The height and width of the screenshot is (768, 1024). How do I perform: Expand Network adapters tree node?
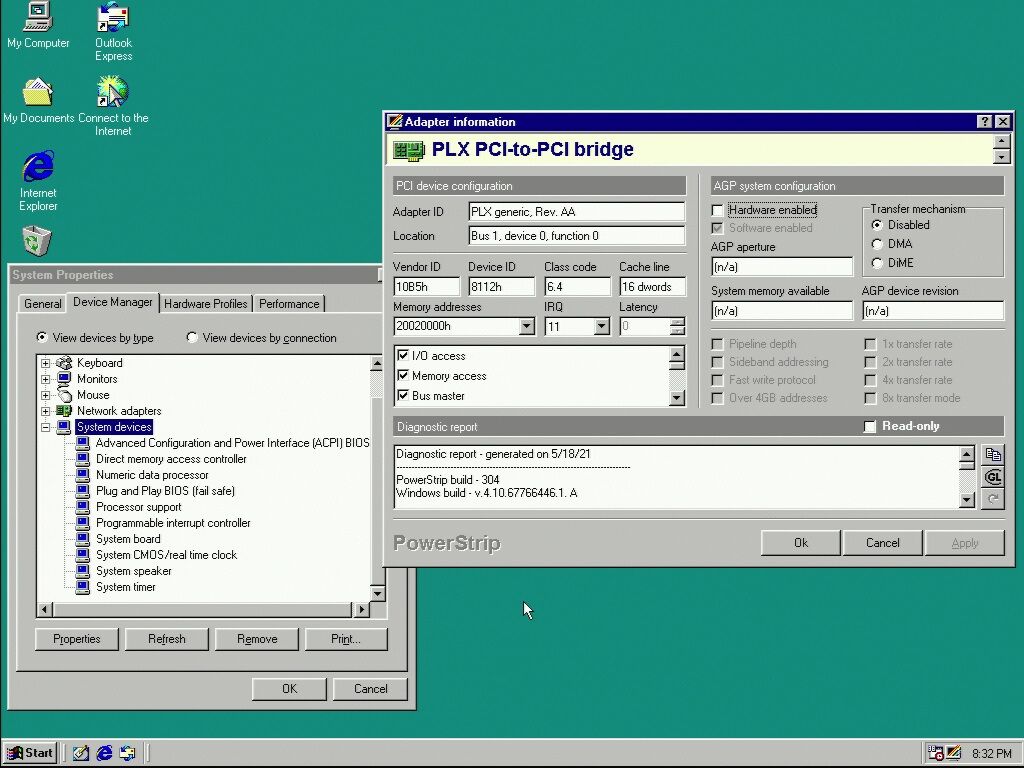coord(45,411)
